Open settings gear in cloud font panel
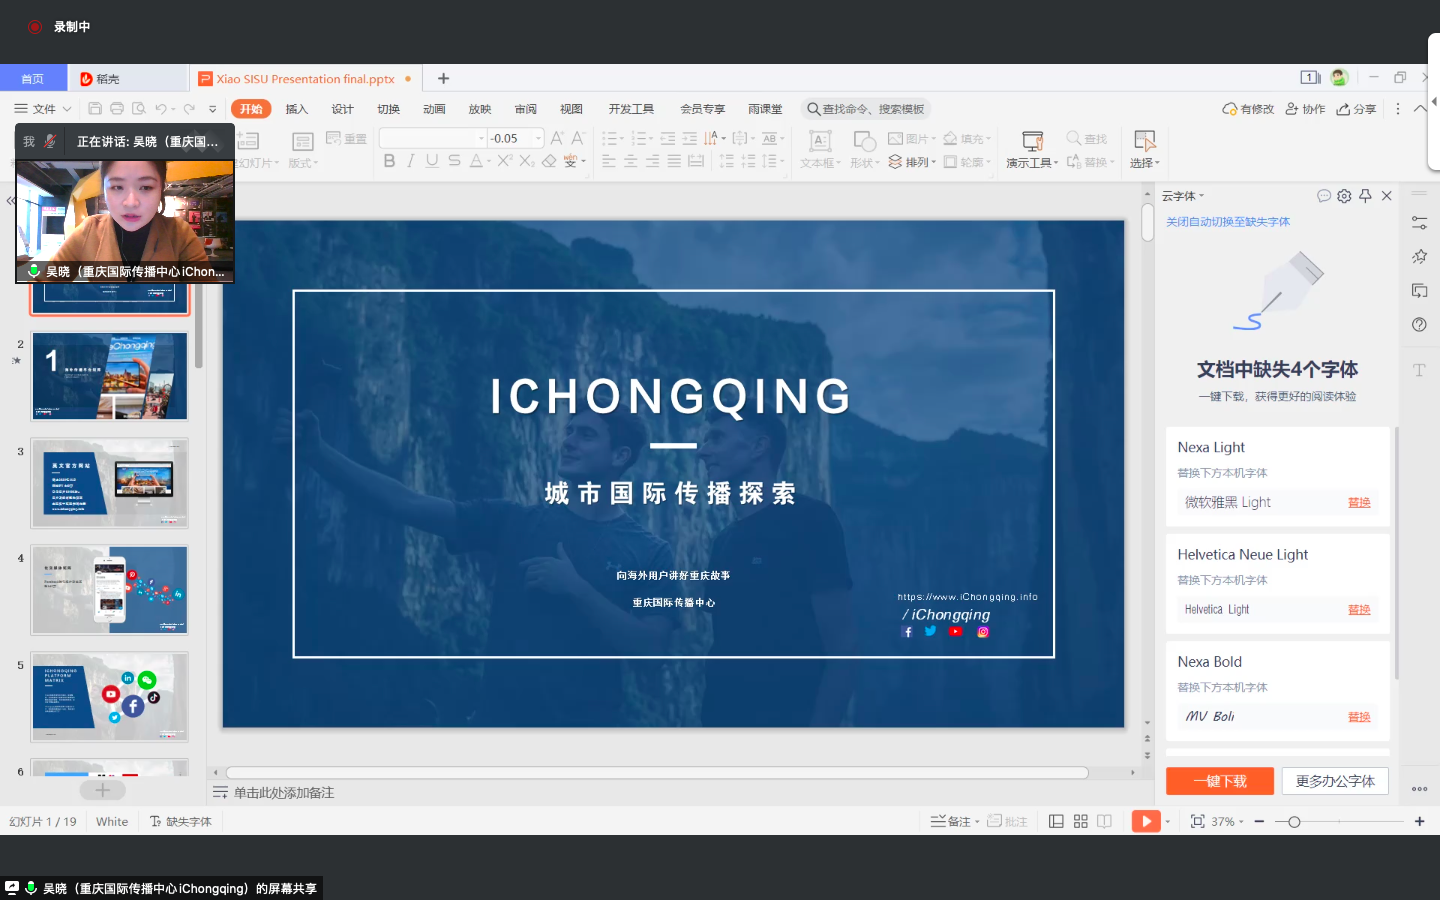This screenshot has height=900, width=1440. pyautogui.click(x=1344, y=196)
